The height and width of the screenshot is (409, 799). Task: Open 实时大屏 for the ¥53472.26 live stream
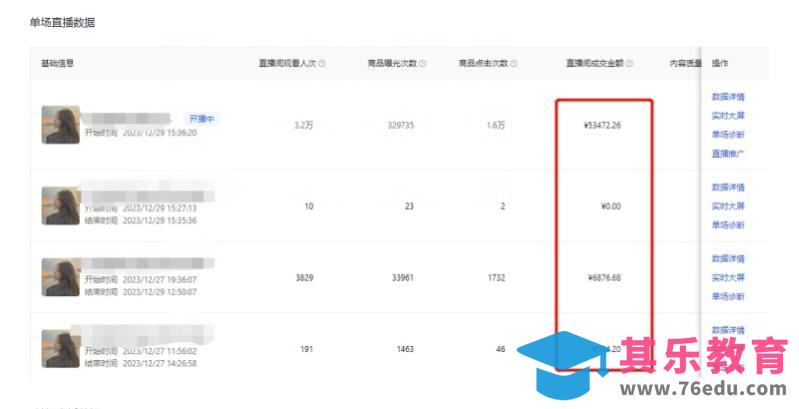pos(727,116)
